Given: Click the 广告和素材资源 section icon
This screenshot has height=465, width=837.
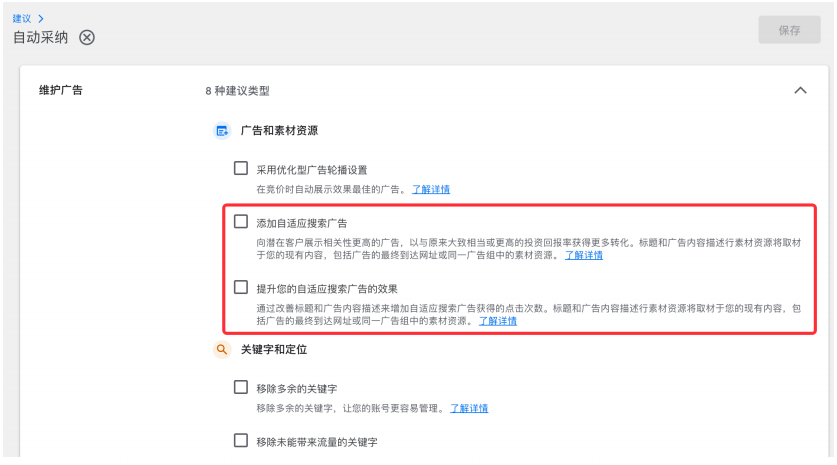Looking at the screenshot, I should tap(222, 131).
